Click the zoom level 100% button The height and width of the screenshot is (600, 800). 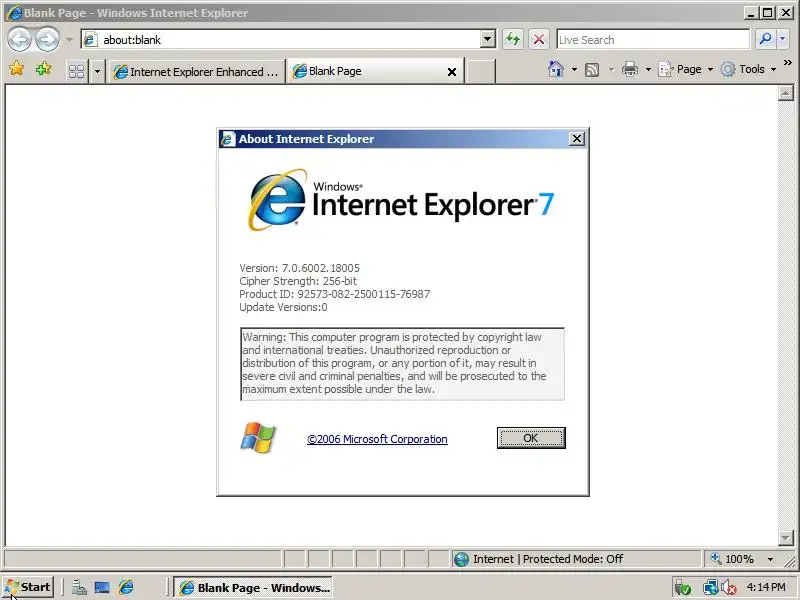[x=733, y=559]
